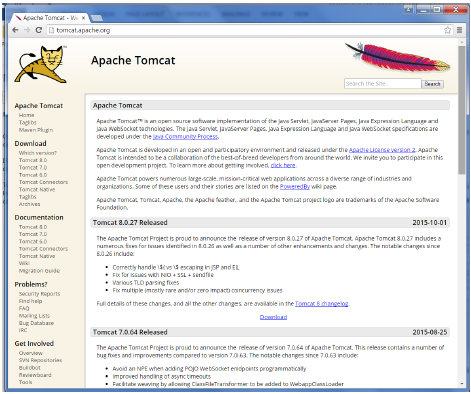
Task: Open Tomcat 7.0 under Documentation
Action: (33, 234)
